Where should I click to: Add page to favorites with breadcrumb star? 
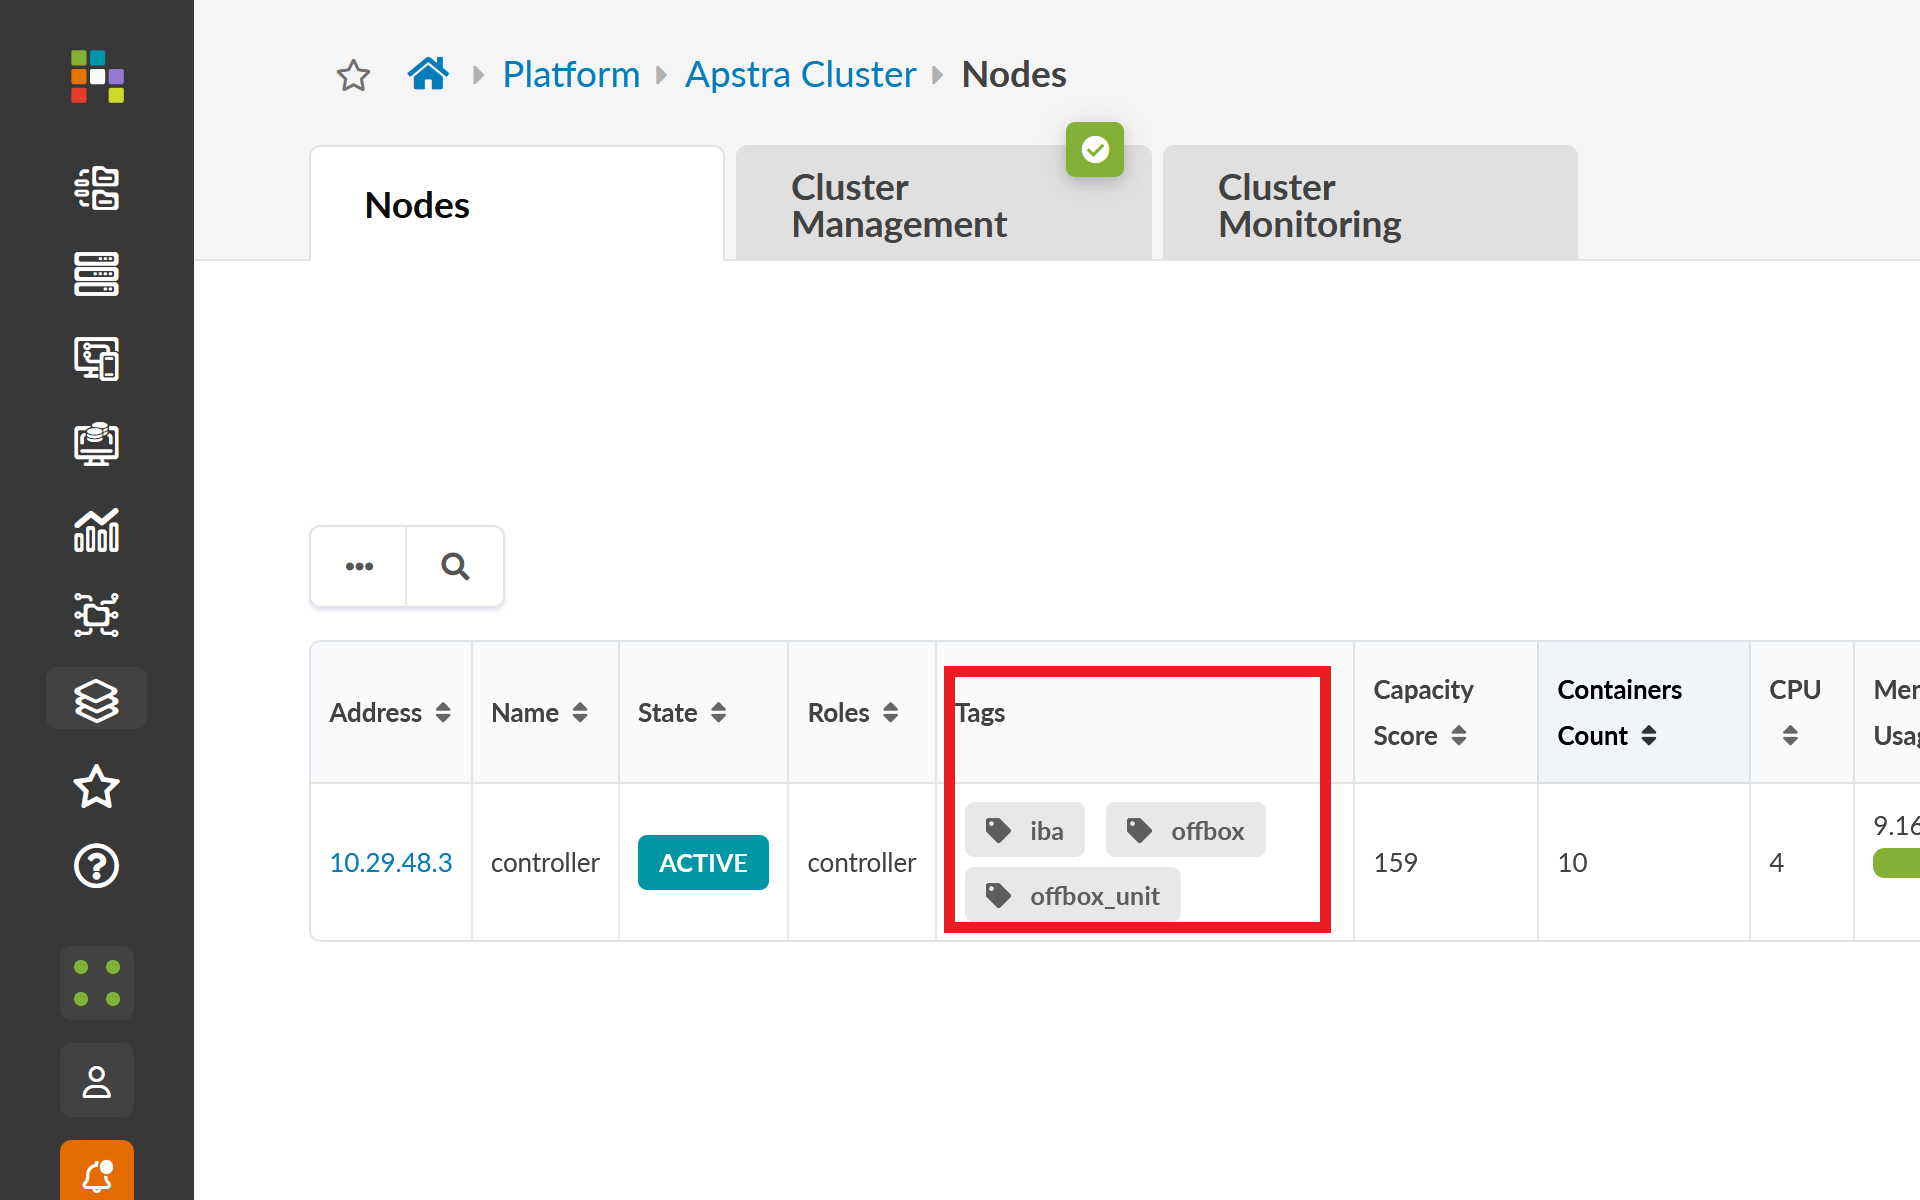tap(353, 76)
